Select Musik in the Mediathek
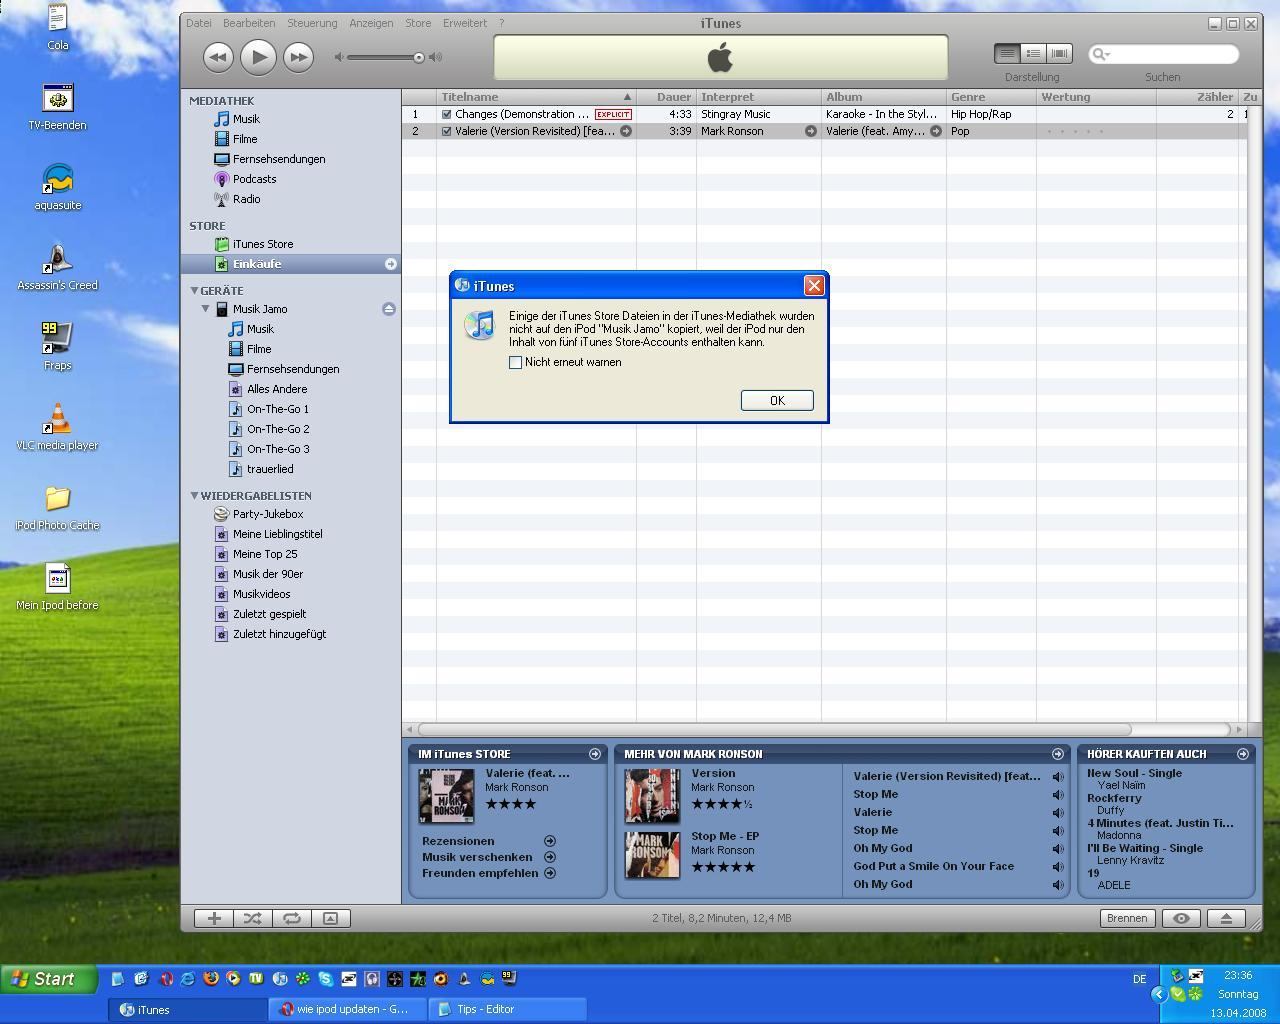 coord(246,119)
